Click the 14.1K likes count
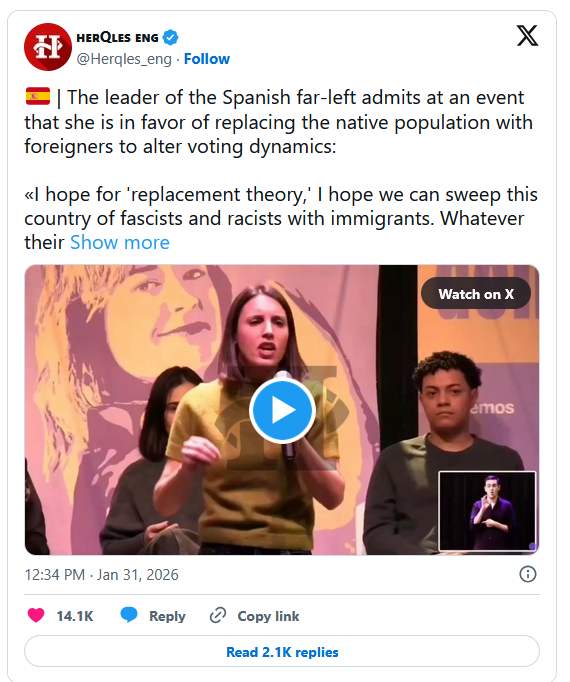 pyautogui.click(x=75, y=616)
